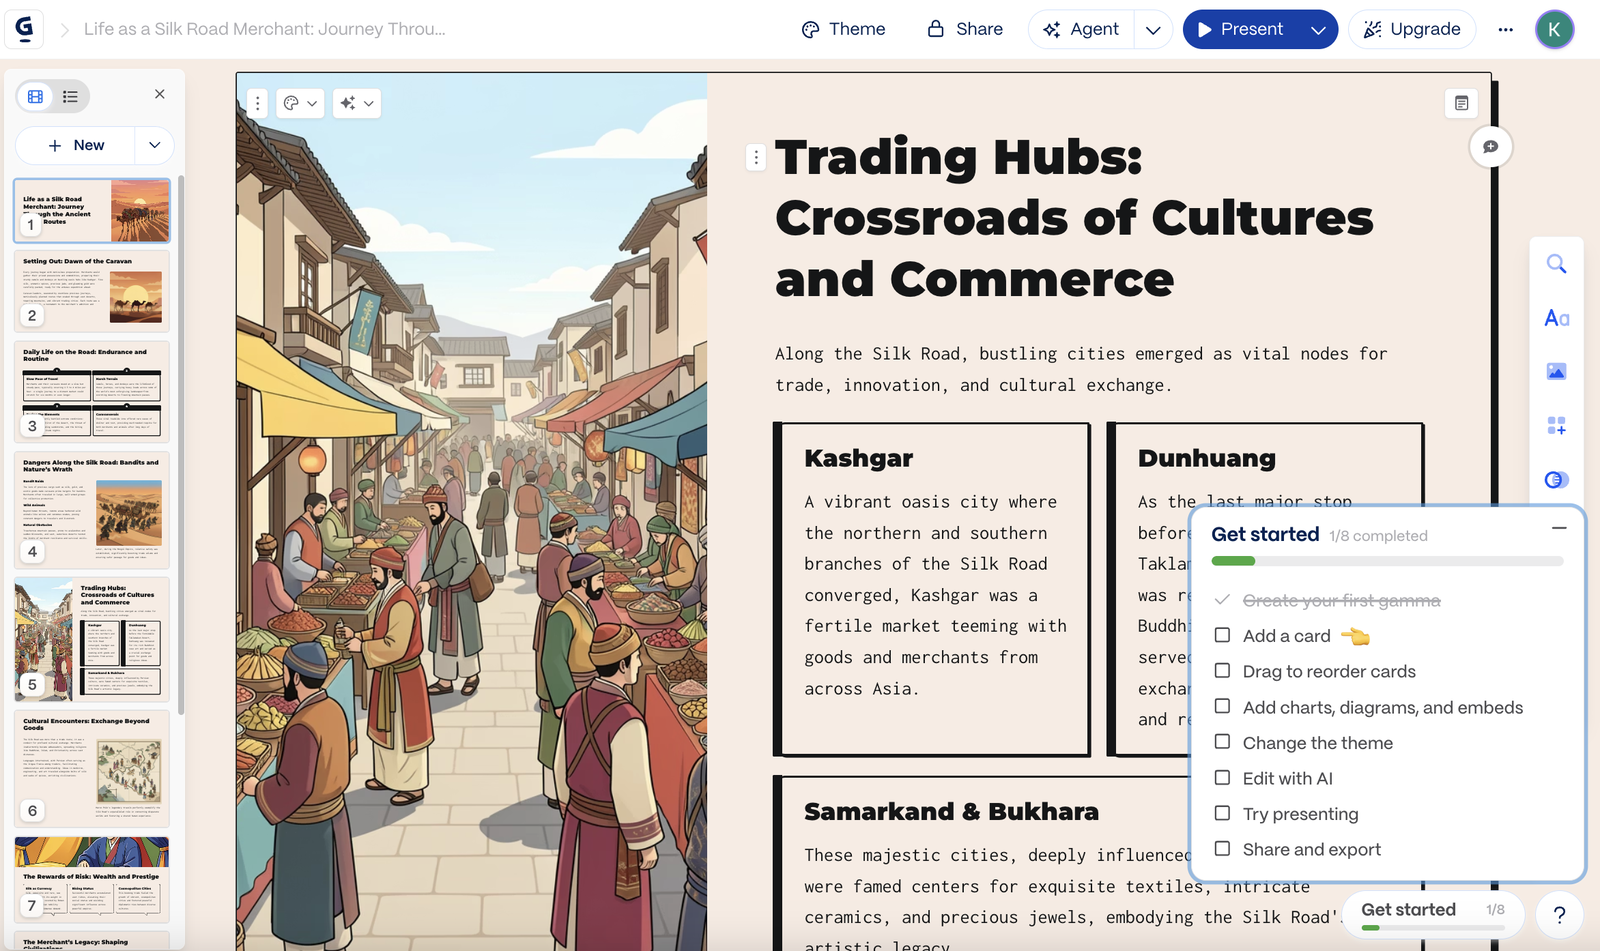Open the comments bubble icon

click(1490, 147)
